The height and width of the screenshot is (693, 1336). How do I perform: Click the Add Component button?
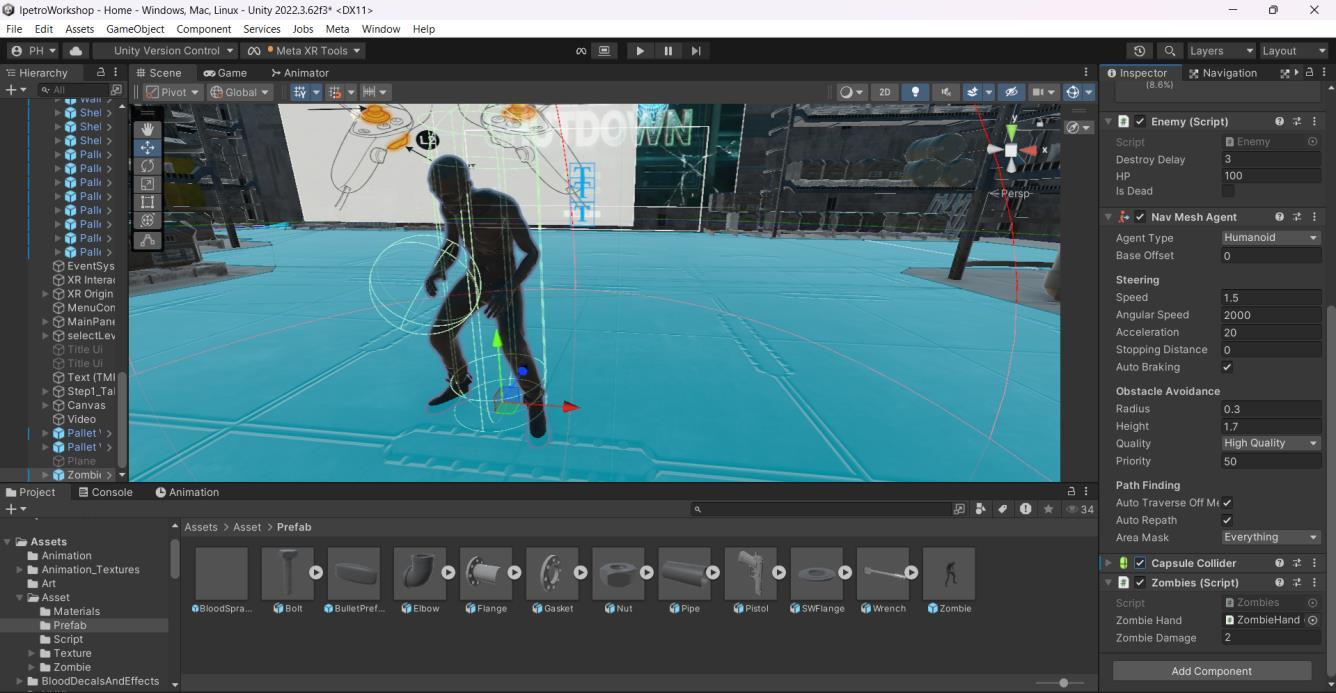coord(1211,671)
